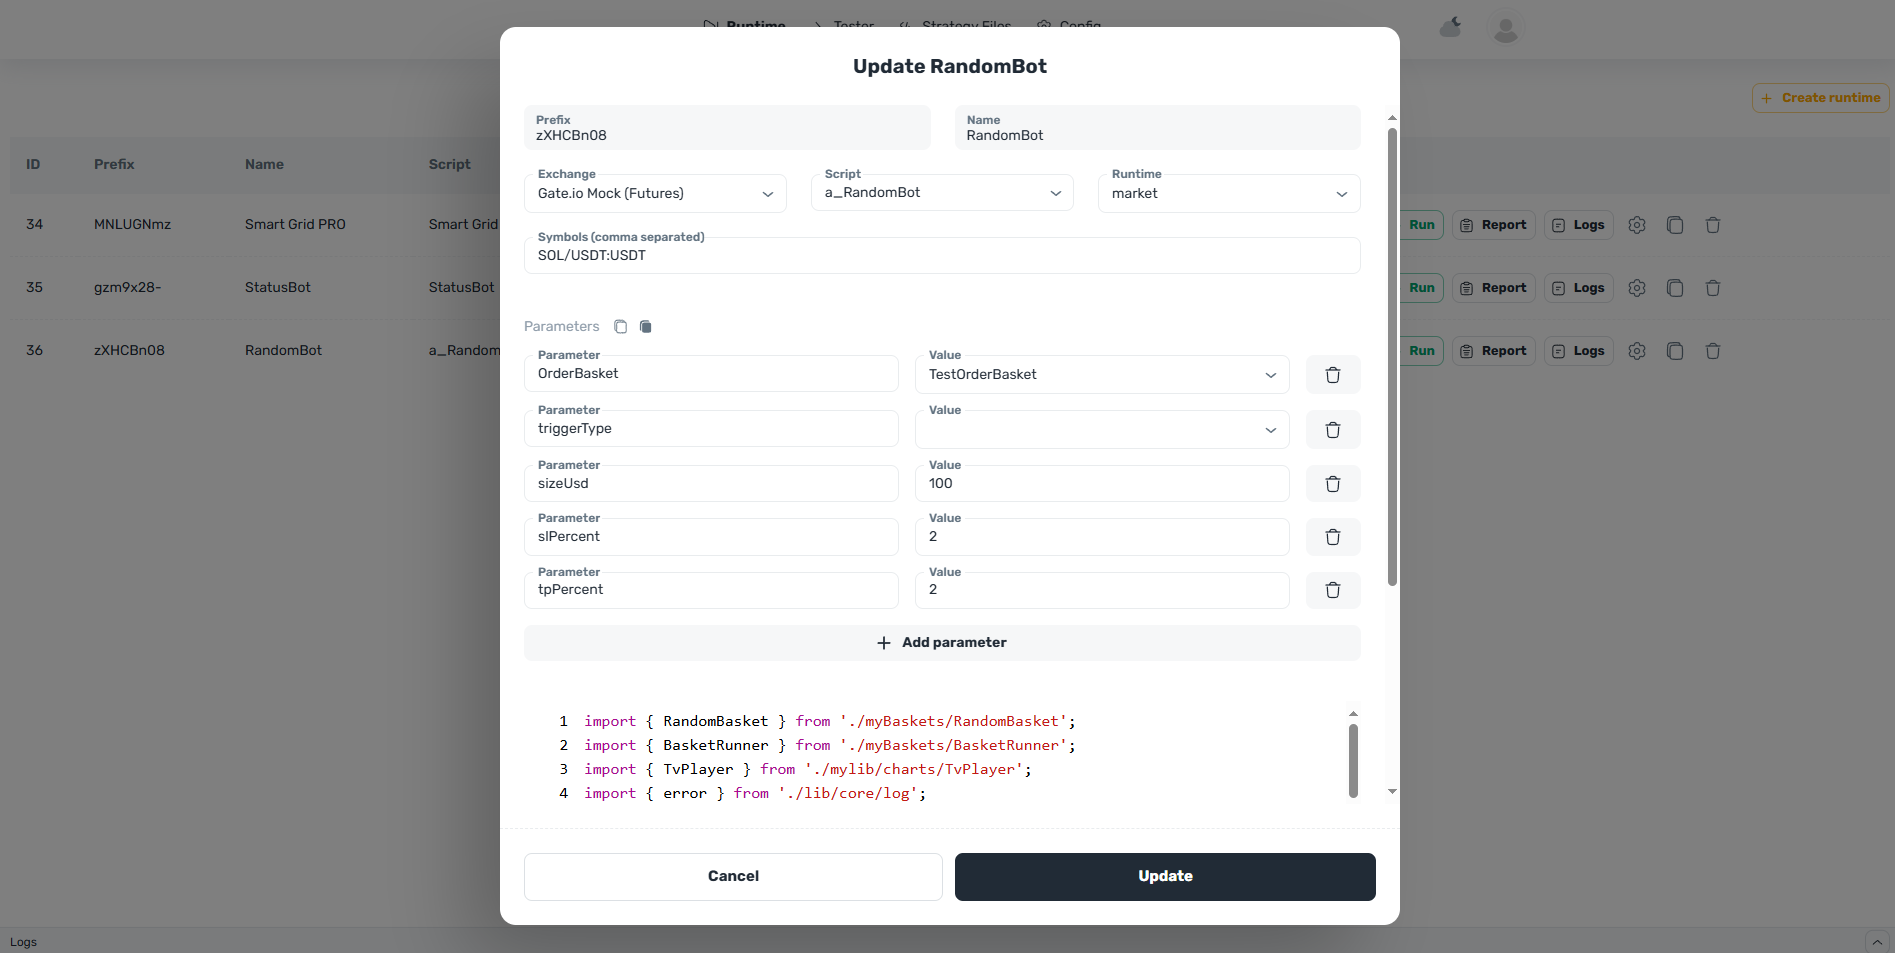Image resolution: width=1895 pixels, height=953 pixels.
Task: Open the TestOrderBasket value dropdown
Action: coord(1101,375)
